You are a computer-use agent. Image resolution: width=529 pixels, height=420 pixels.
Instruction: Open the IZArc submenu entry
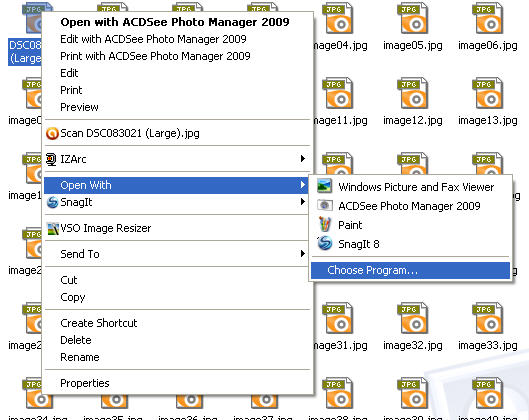(177, 159)
